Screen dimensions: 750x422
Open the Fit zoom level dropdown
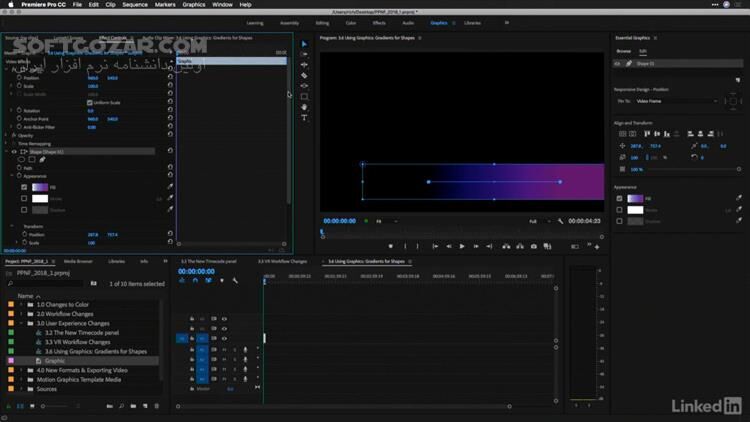(x=386, y=221)
